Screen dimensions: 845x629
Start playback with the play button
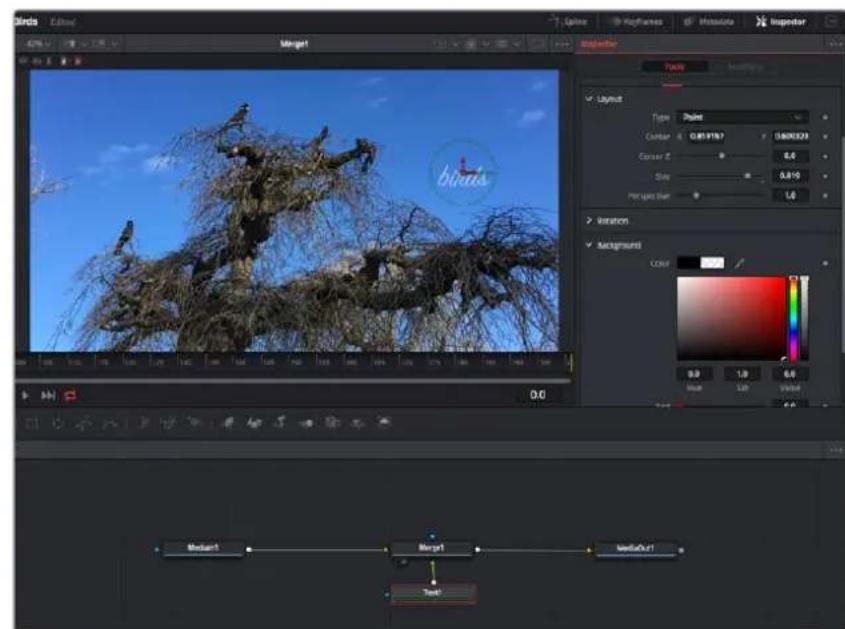(25, 396)
